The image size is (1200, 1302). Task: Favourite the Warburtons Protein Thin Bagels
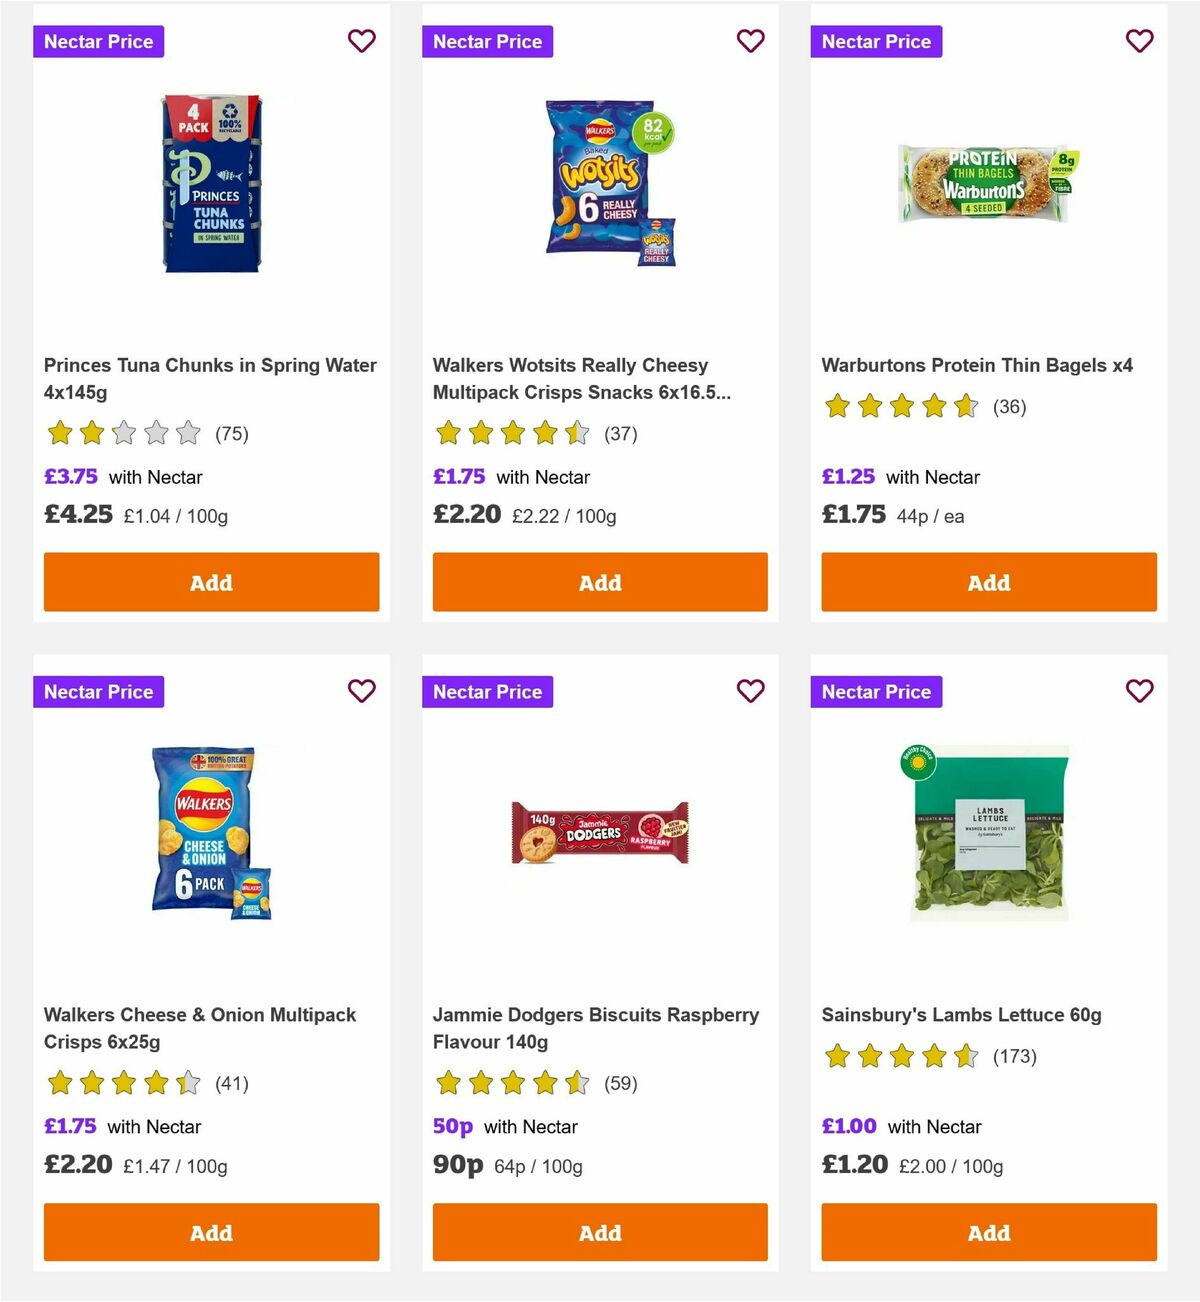click(x=1139, y=41)
